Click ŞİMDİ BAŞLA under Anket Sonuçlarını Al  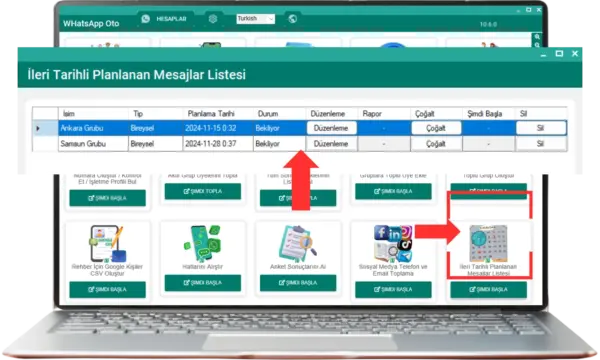tap(298, 283)
